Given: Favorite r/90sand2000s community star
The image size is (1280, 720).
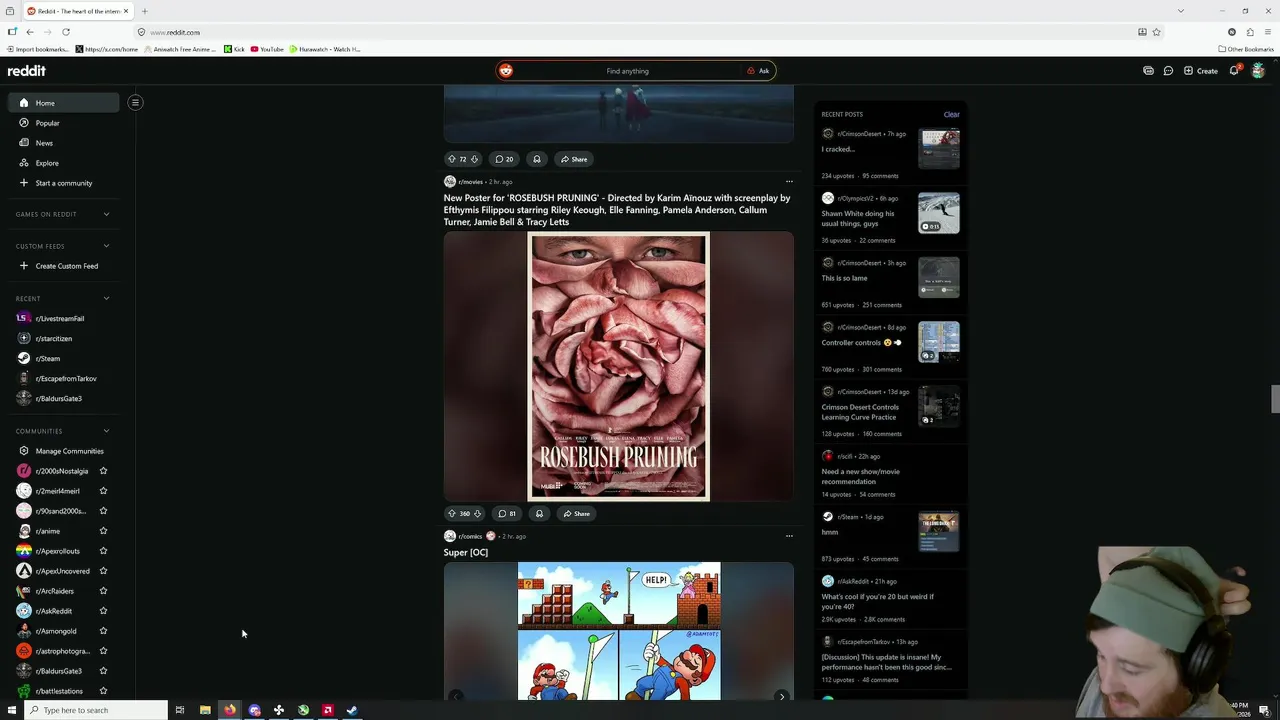Looking at the screenshot, I should pyautogui.click(x=103, y=511).
